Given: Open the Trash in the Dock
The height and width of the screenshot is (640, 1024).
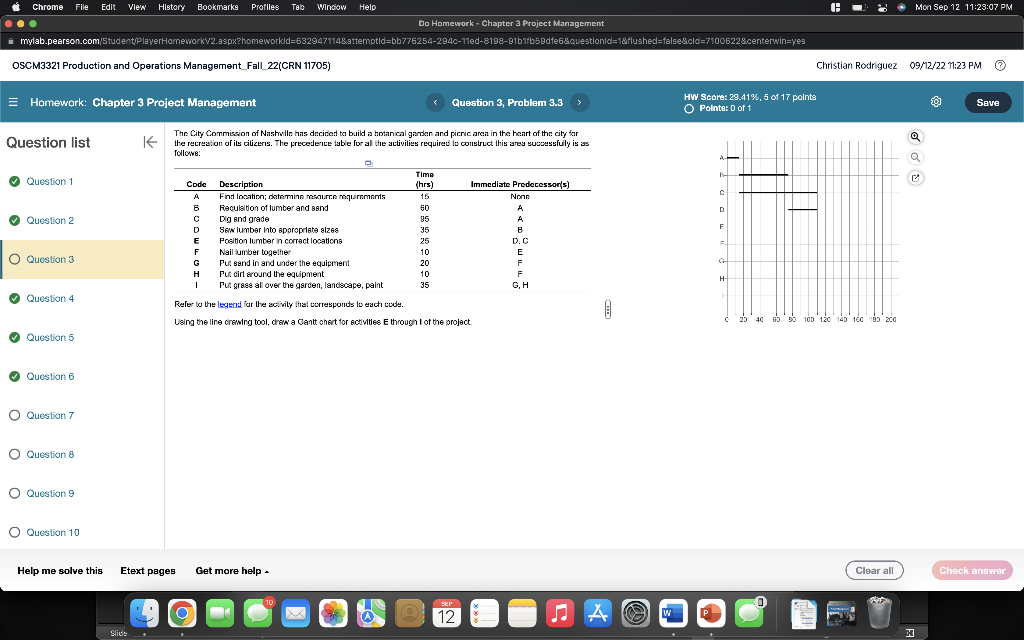Looking at the screenshot, I should tap(880, 613).
